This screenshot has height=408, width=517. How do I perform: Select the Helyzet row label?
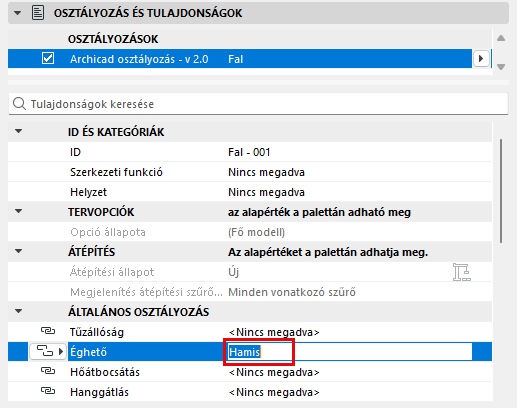[x=88, y=192]
